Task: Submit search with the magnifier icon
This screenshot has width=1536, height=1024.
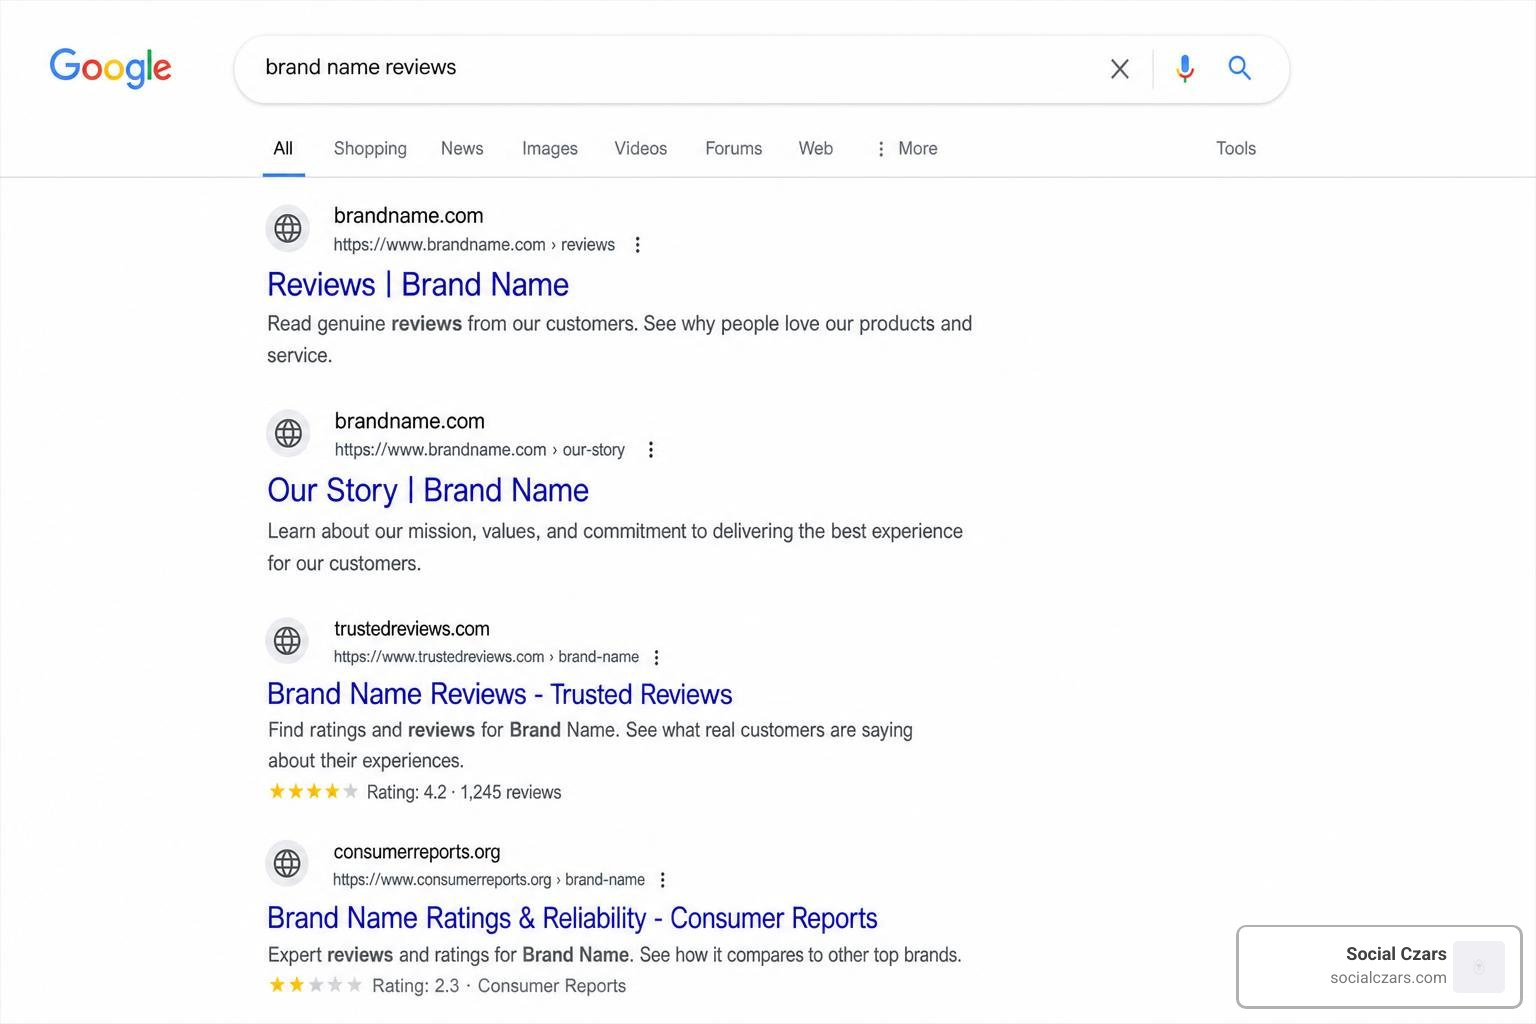Action: coord(1239,68)
